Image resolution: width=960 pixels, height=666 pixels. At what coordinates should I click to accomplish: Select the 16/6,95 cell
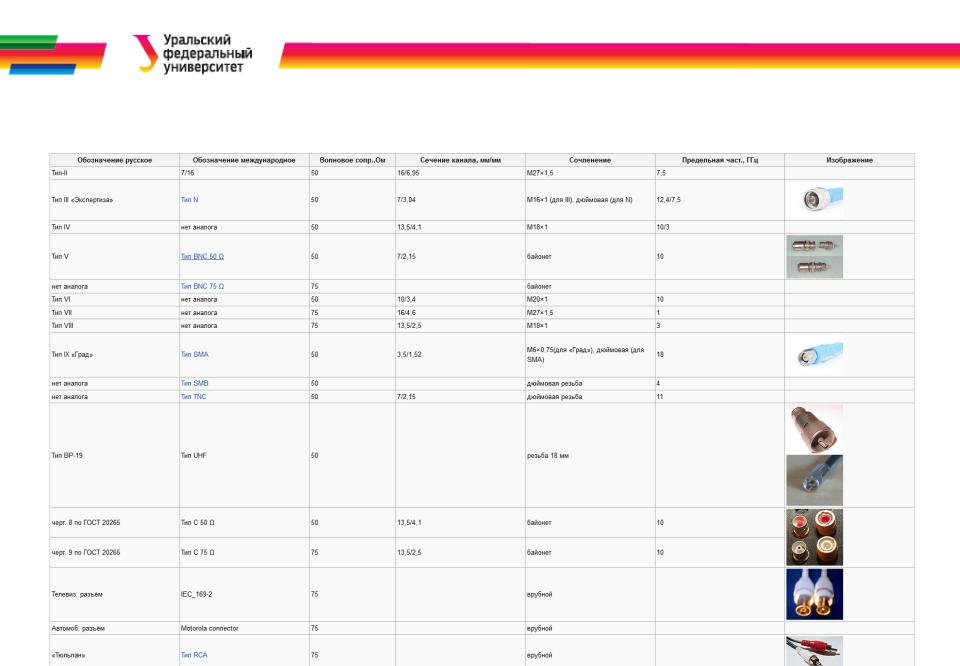click(x=460, y=173)
